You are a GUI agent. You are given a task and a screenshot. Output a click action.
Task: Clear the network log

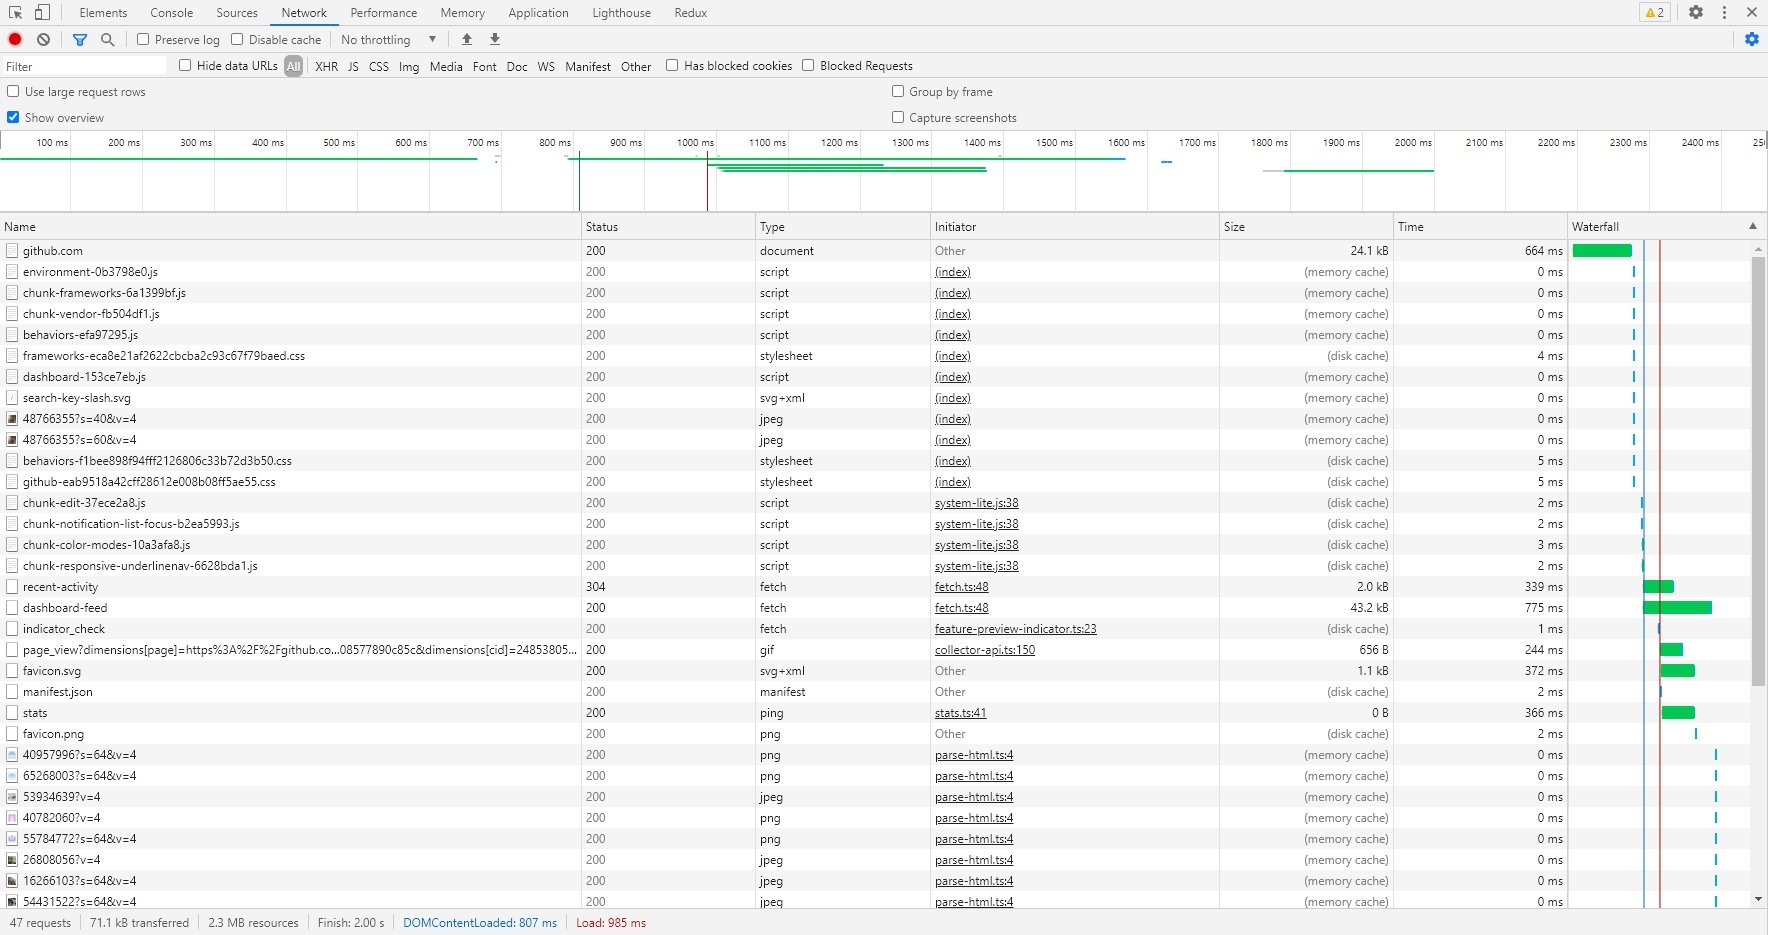(43, 39)
